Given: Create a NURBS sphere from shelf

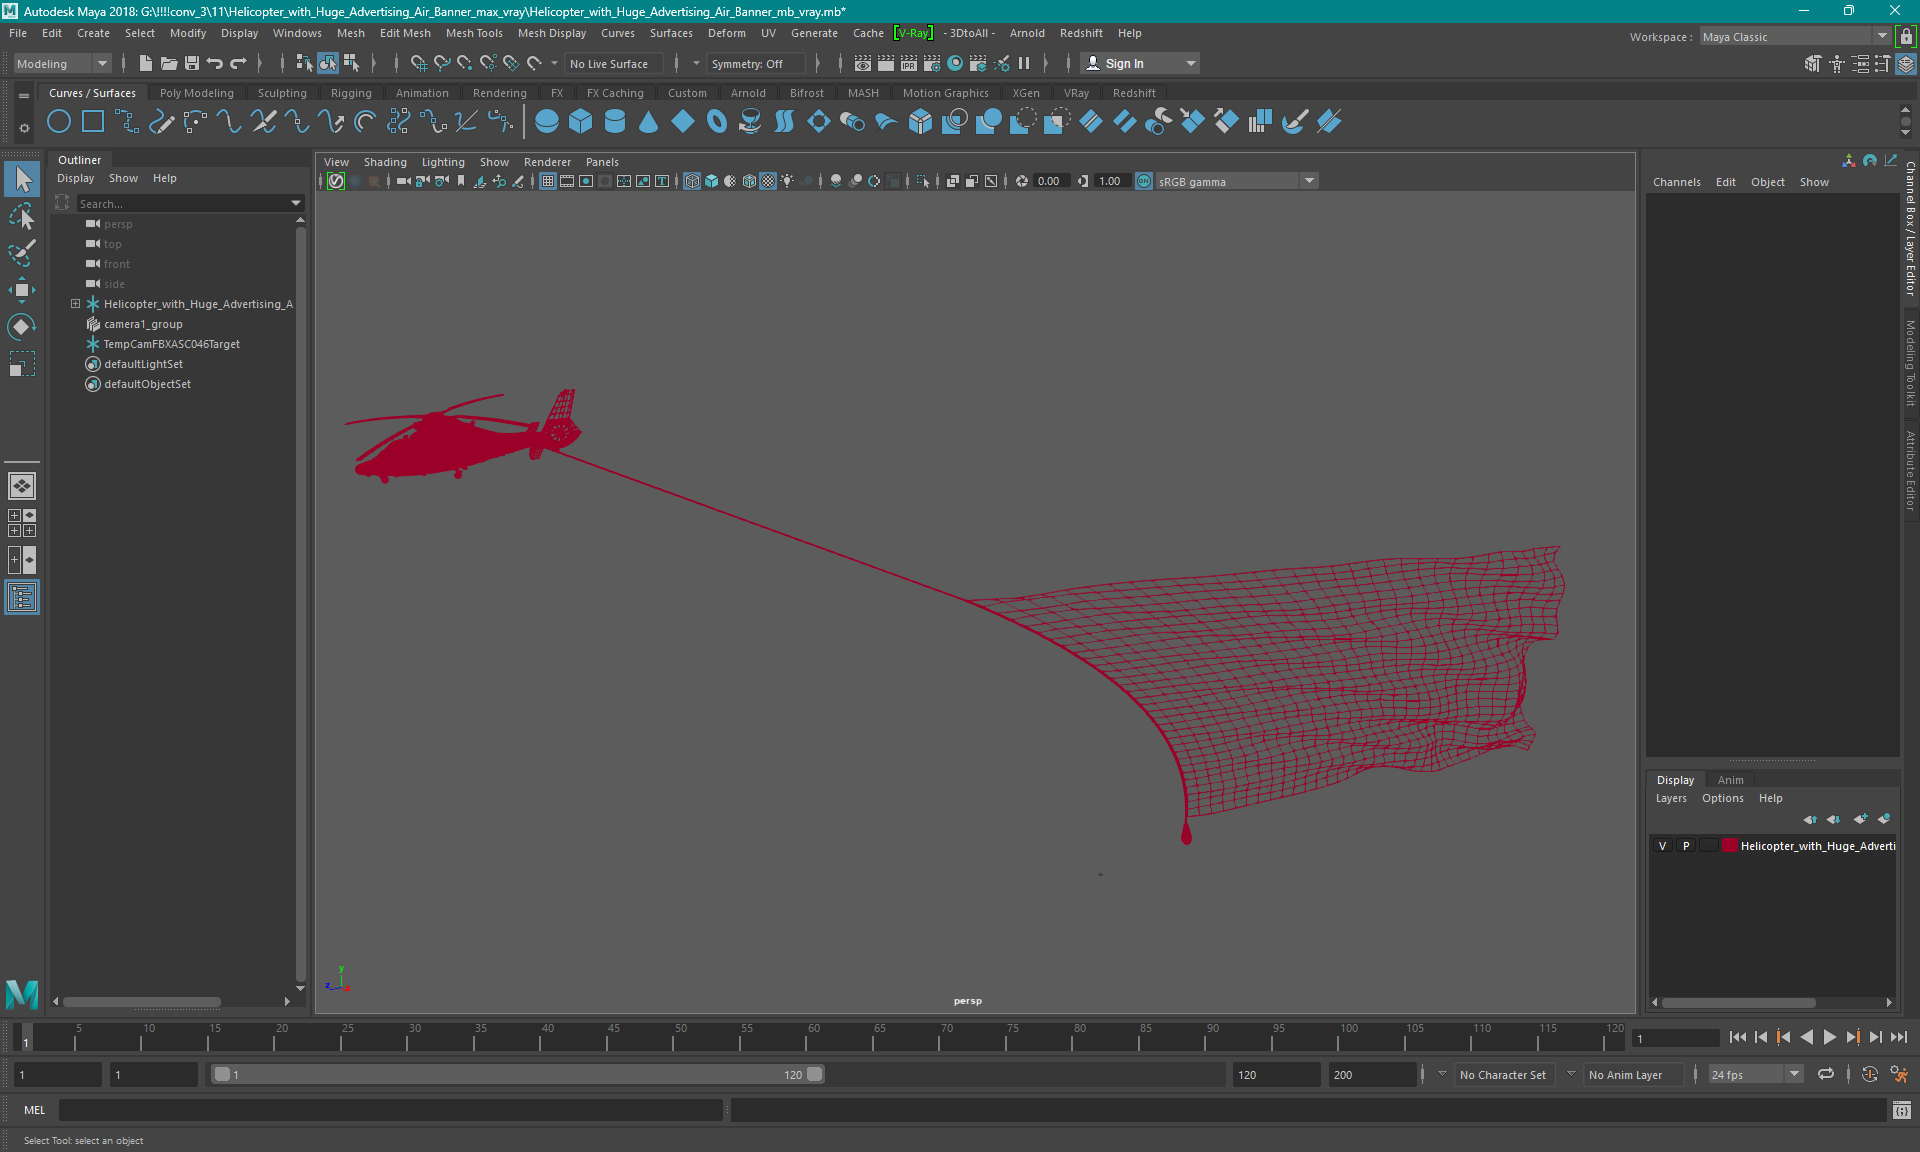Looking at the screenshot, I should (547, 122).
